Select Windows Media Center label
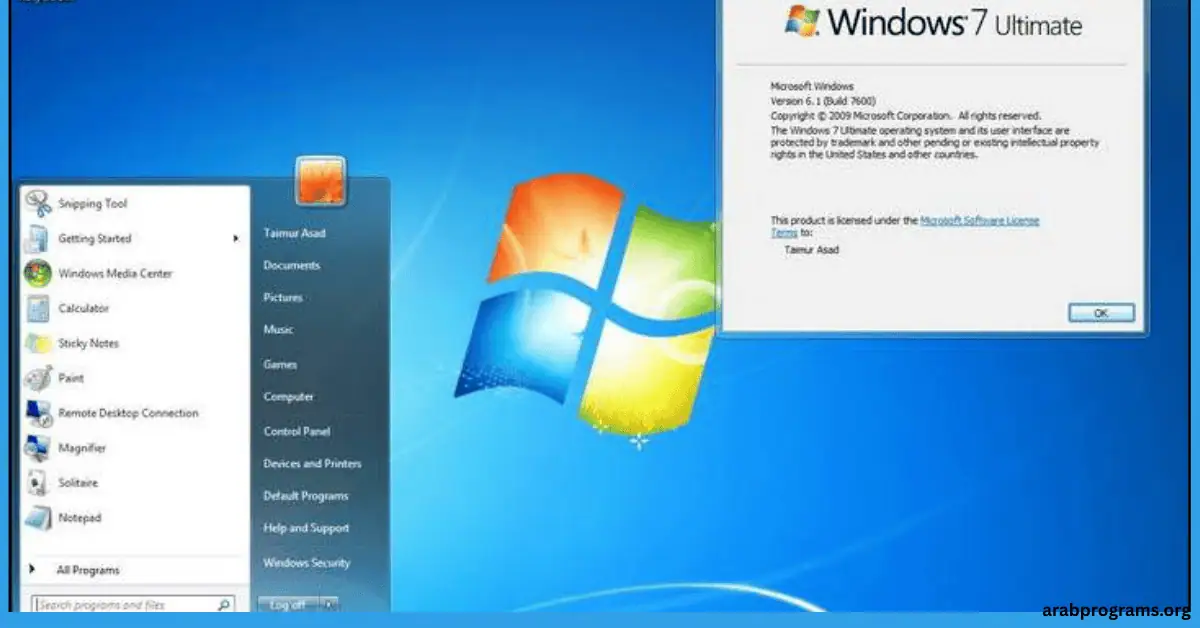The image size is (1200, 628). [115, 273]
